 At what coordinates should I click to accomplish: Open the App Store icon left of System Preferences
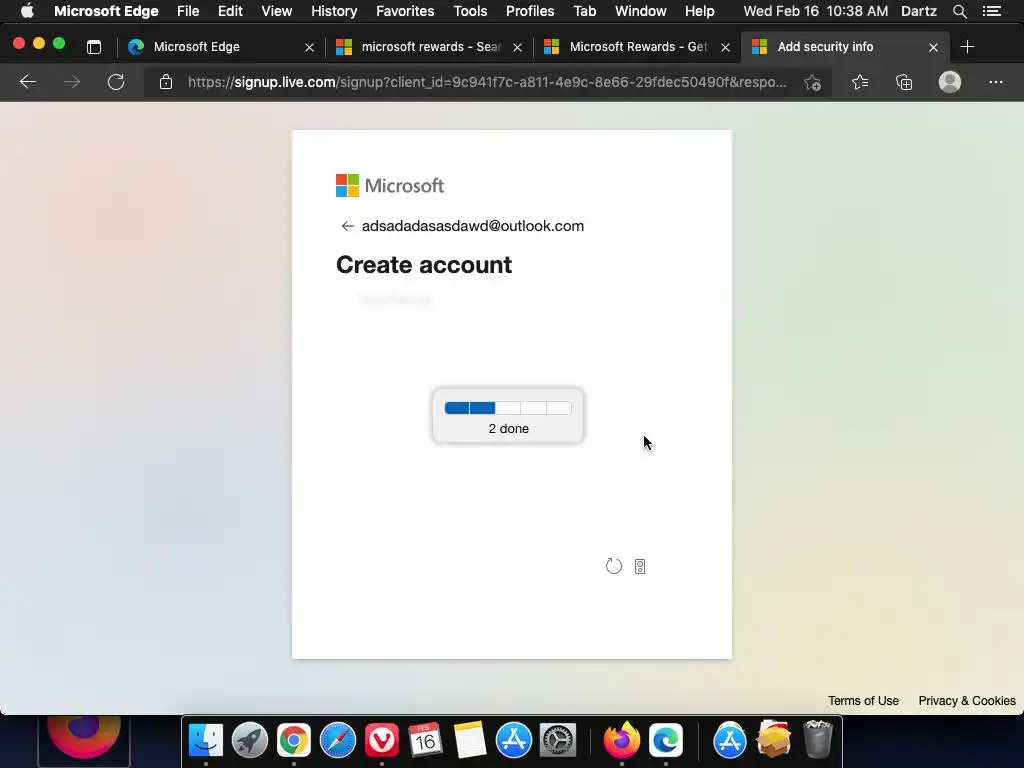(x=514, y=741)
